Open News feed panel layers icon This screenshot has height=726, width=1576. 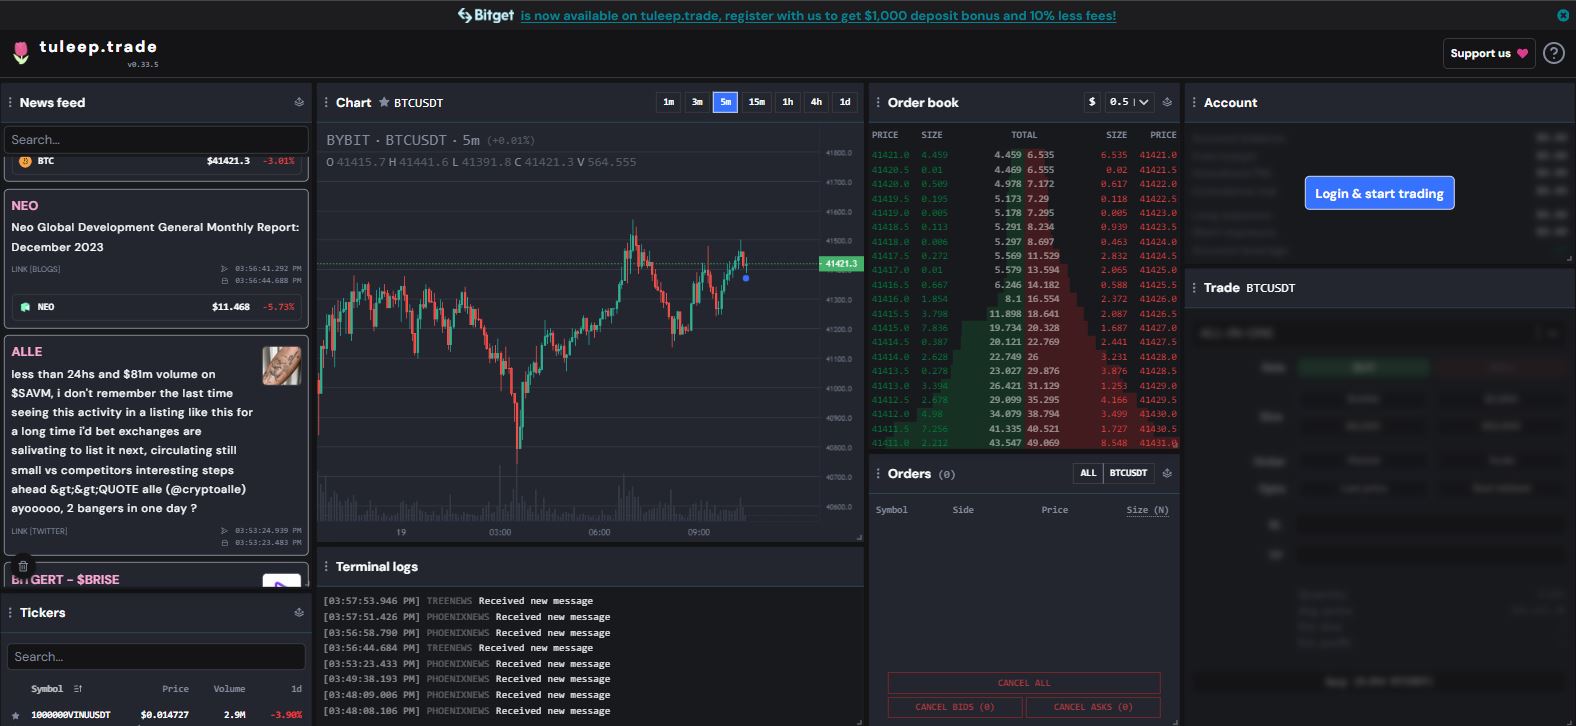click(299, 102)
